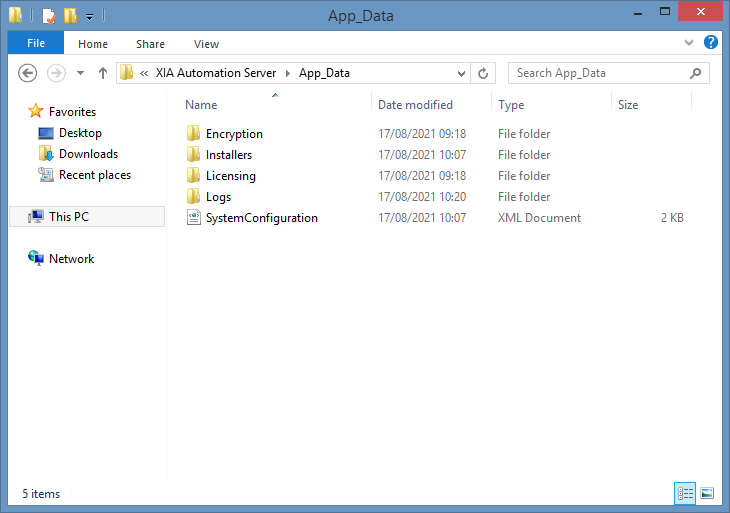Click the 5 items status text
The height and width of the screenshot is (513, 730).
[x=41, y=493]
